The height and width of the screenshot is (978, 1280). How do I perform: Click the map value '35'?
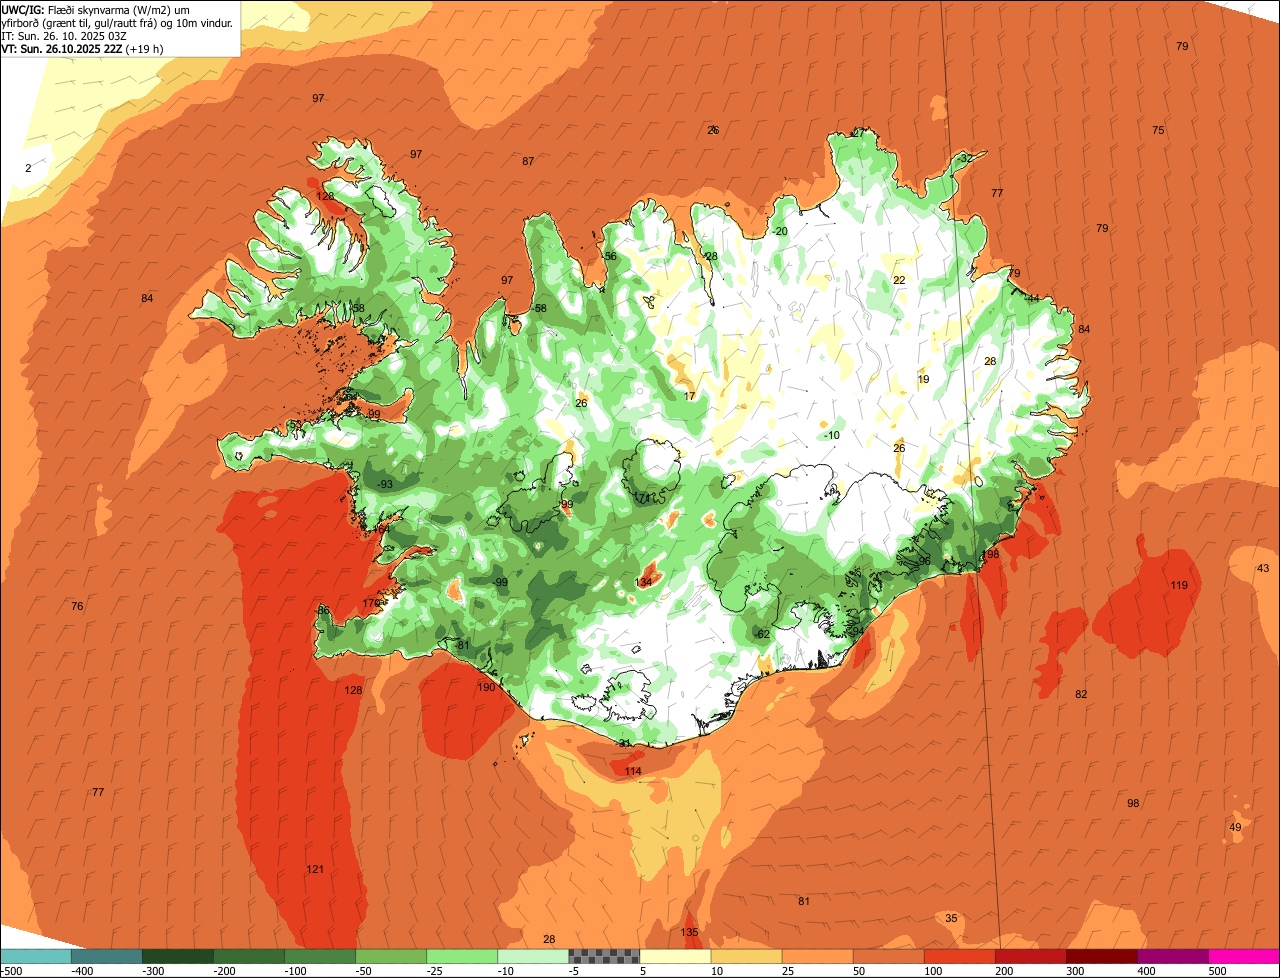(951, 918)
